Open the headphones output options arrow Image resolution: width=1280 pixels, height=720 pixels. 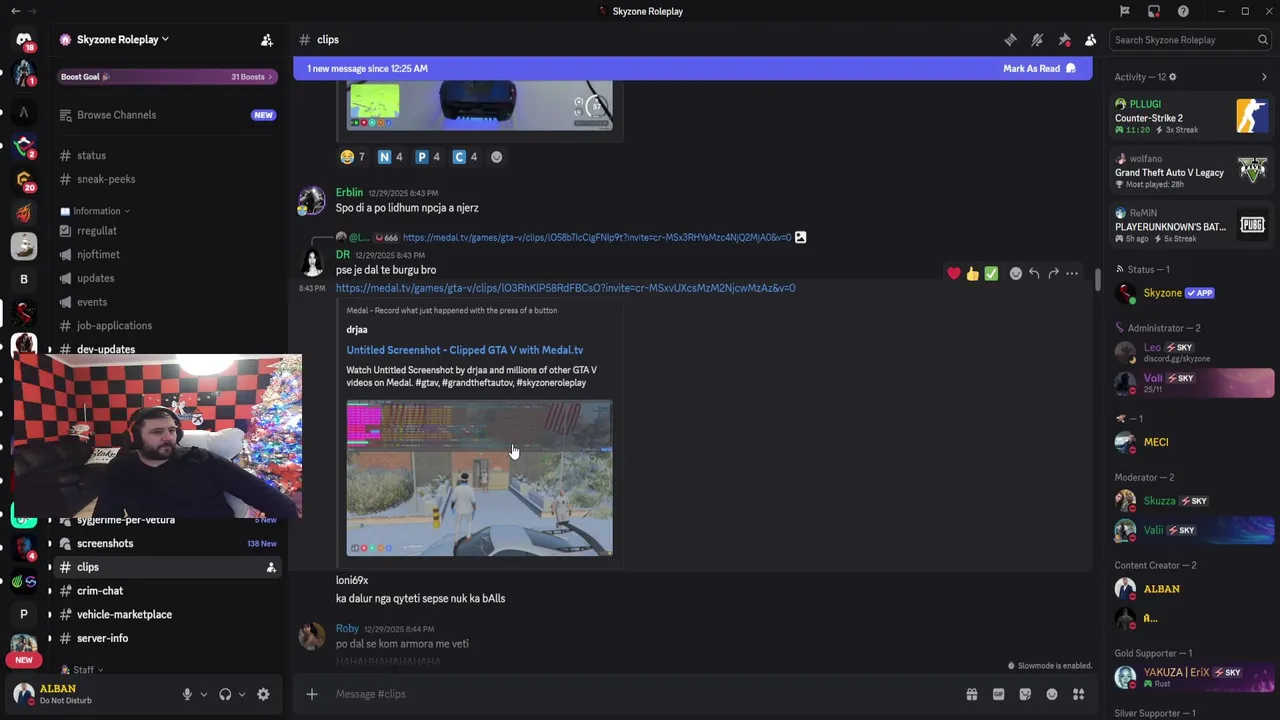pyautogui.click(x=241, y=694)
